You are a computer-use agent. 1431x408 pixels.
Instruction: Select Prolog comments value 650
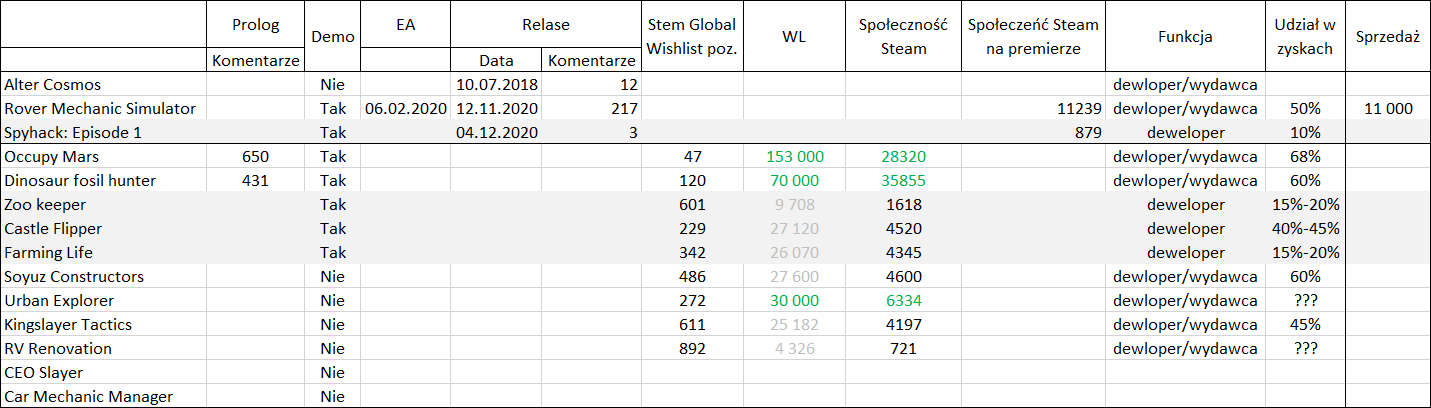(x=255, y=157)
